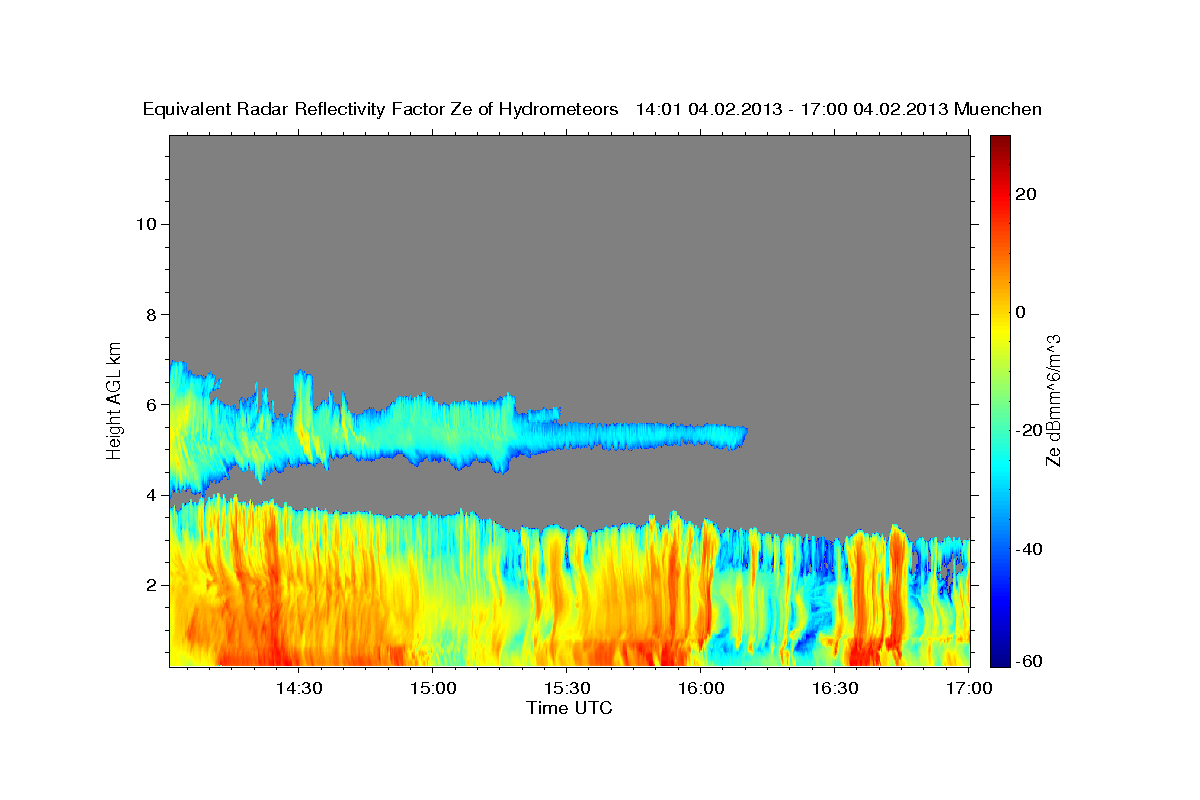This screenshot has width=1200, height=800.
Task: Click the date range text '14:01 04.02.2013 - 17:00 04.02.2013 Muenchen'
Action: point(839,110)
